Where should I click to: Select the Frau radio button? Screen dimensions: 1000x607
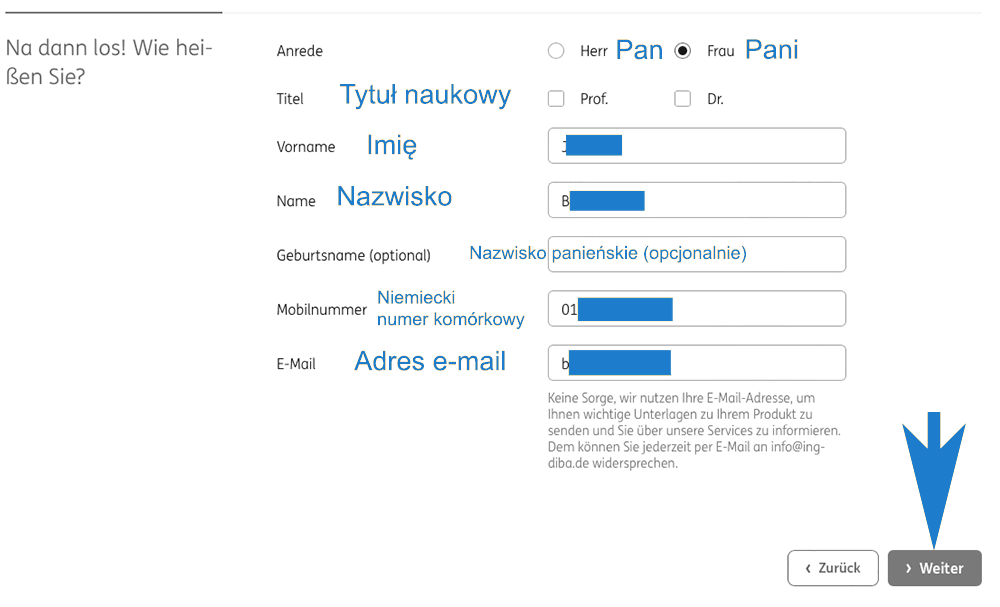click(682, 50)
